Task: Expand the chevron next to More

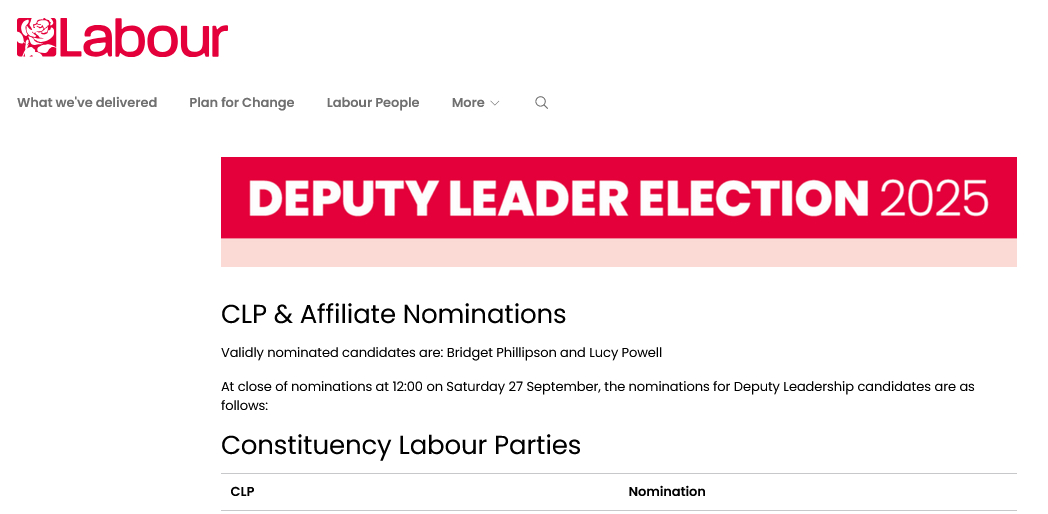Action: pyautogui.click(x=495, y=103)
